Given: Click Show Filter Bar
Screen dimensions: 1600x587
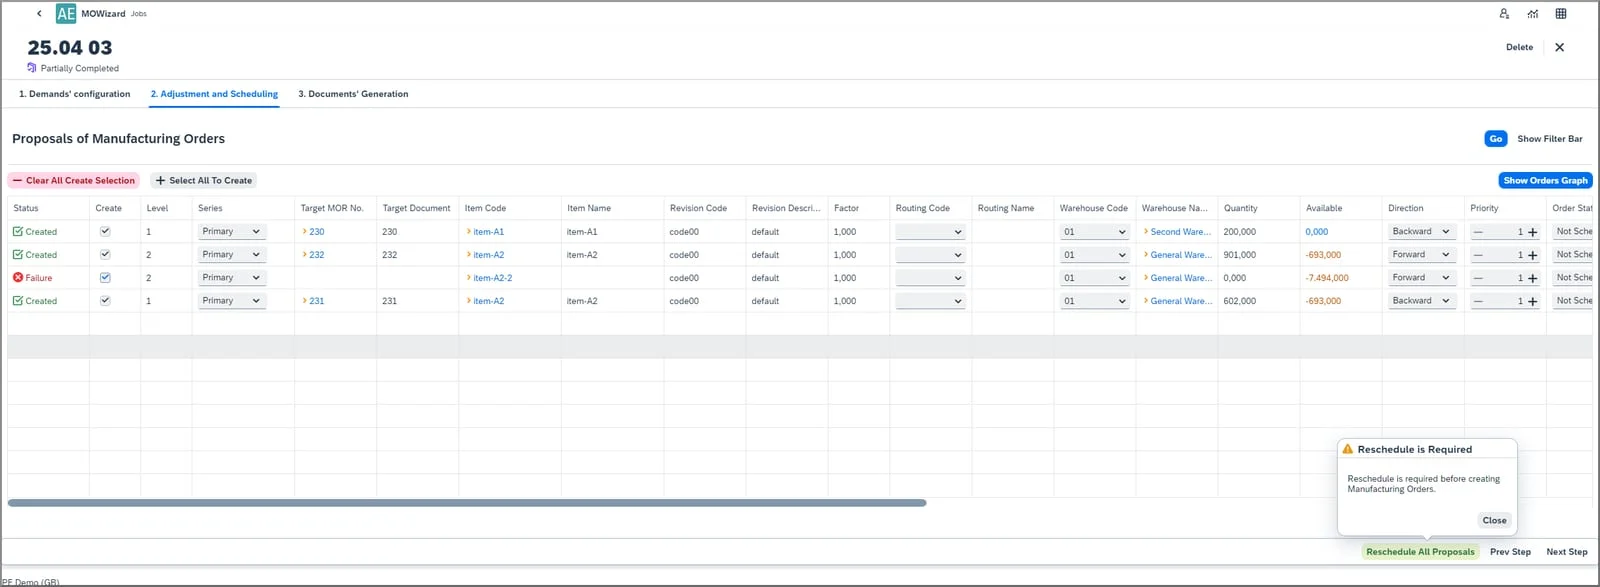Looking at the screenshot, I should [x=1549, y=139].
